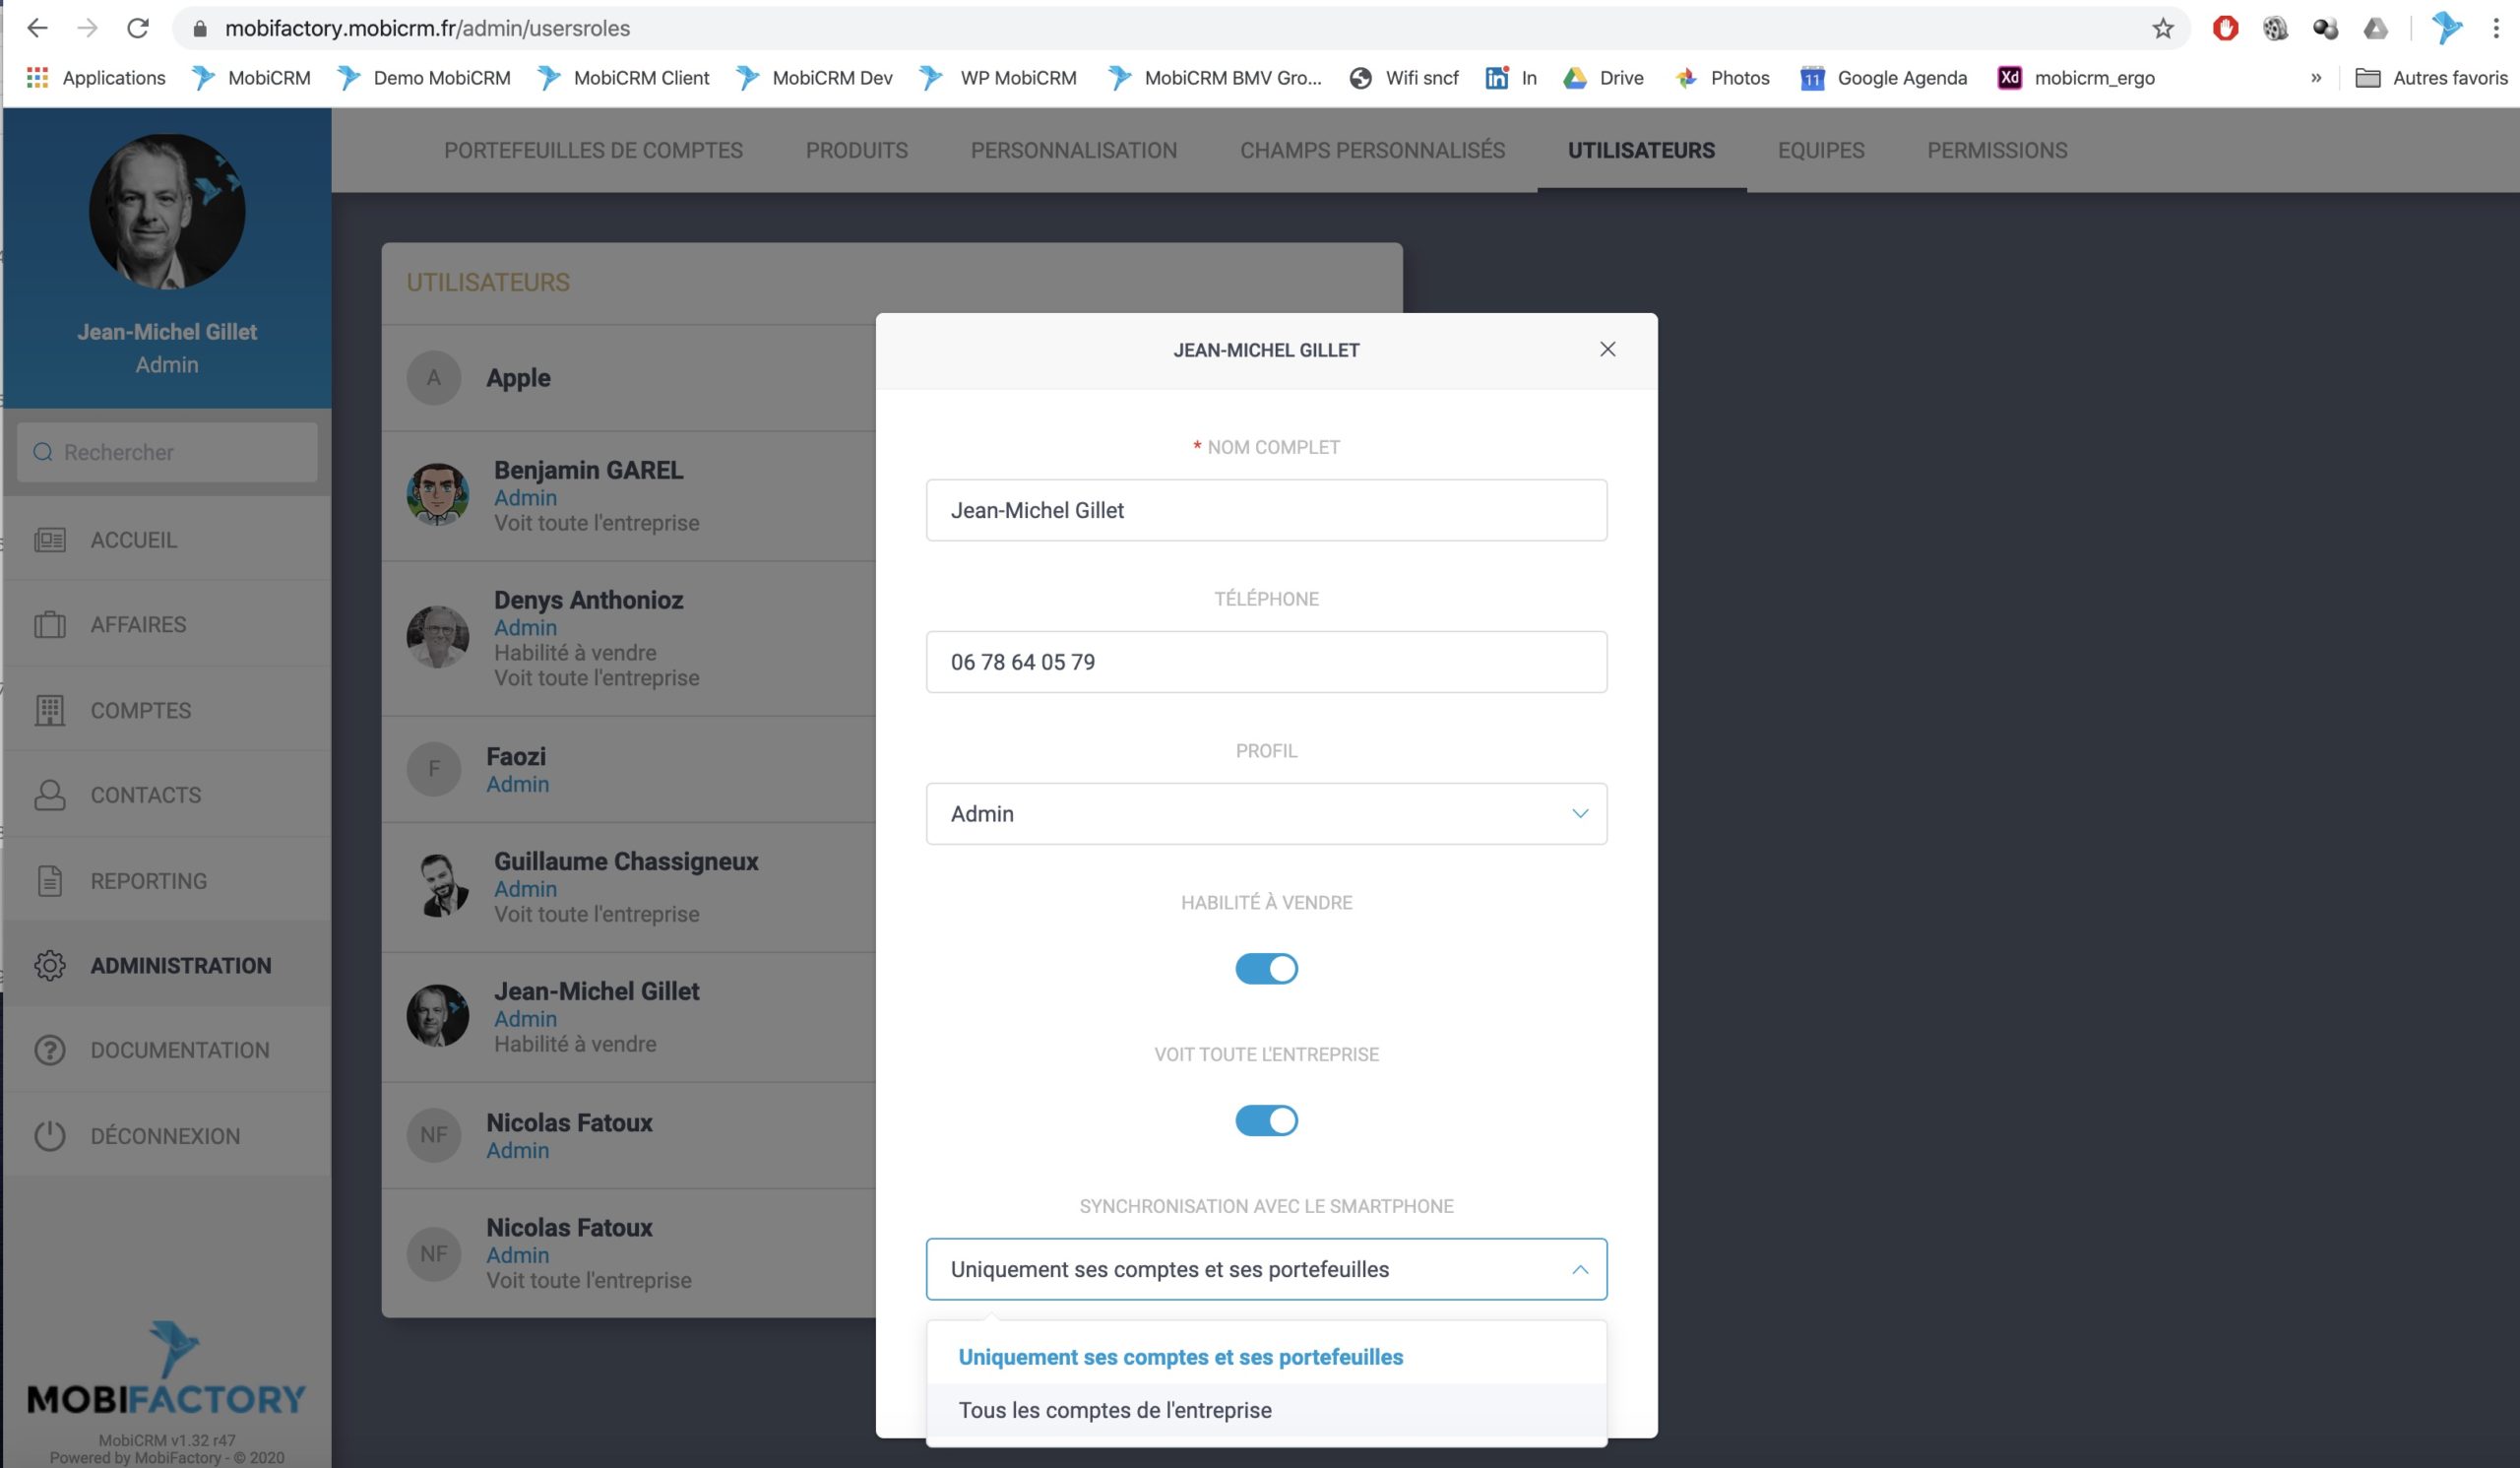2520x1468 pixels.
Task: Click the Contacts person icon
Action: 49,795
